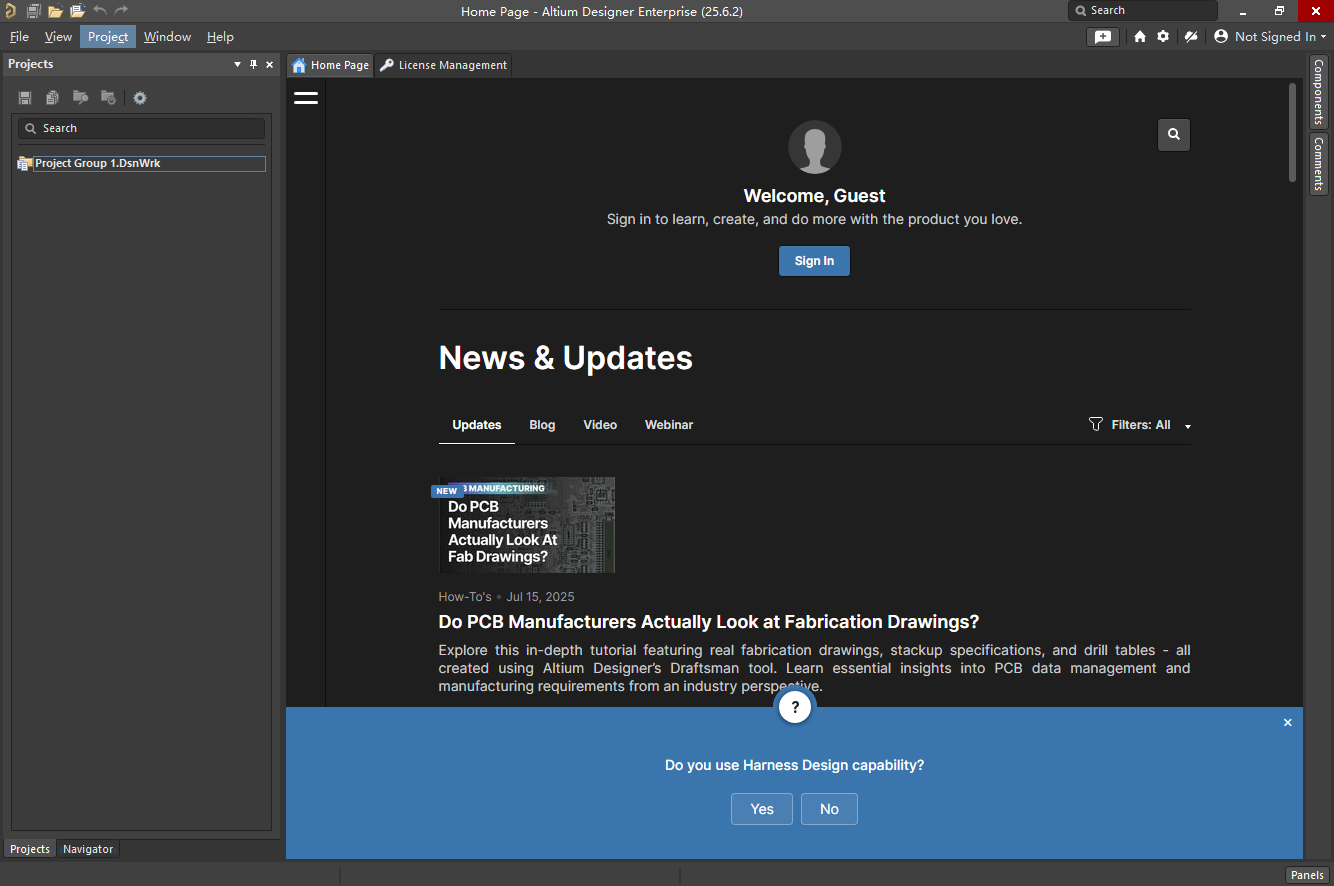Viewport: 1334px width, 886px height.
Task: Open the File menu
Action: click(x=19, y=37)
